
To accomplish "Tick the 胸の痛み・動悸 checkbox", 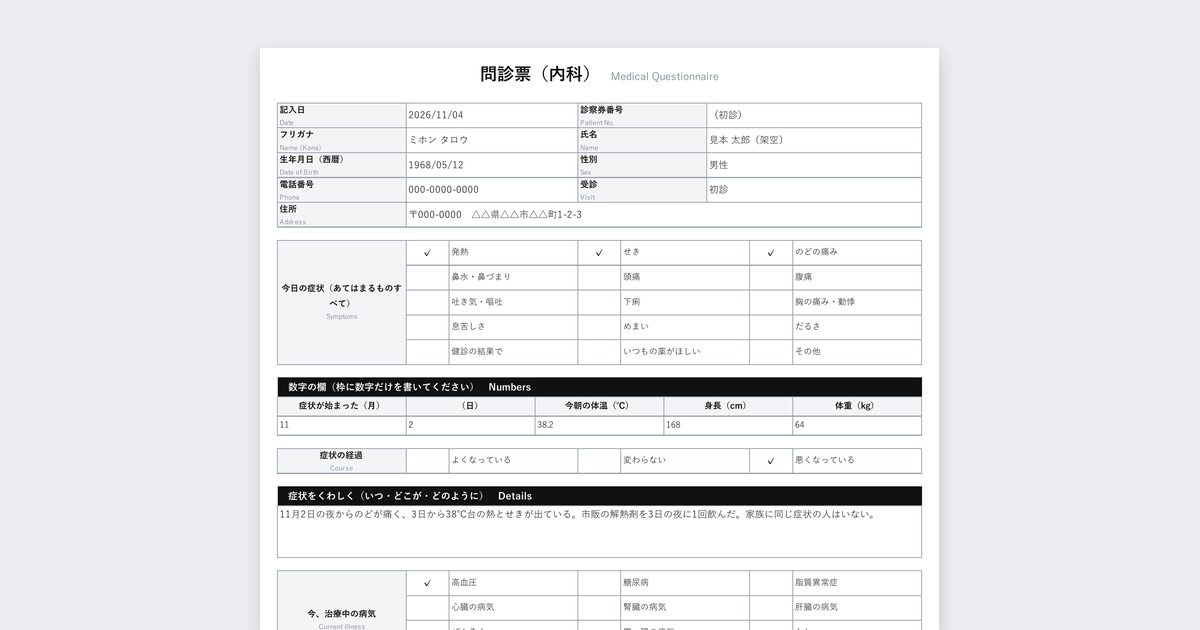I will [x=771, y=303].
